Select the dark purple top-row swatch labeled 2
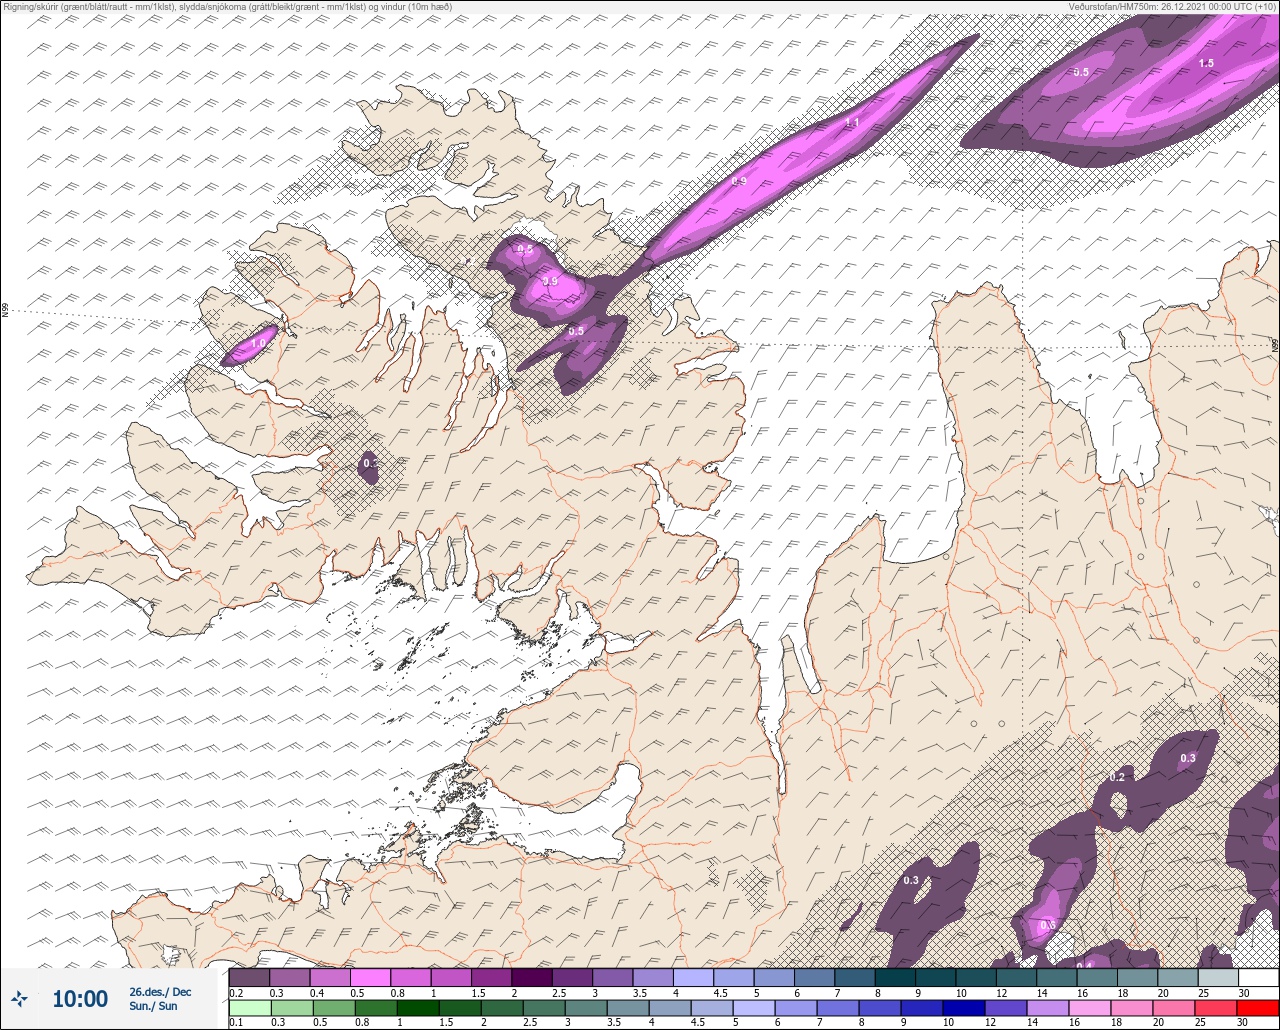 (x=532, y=977)
